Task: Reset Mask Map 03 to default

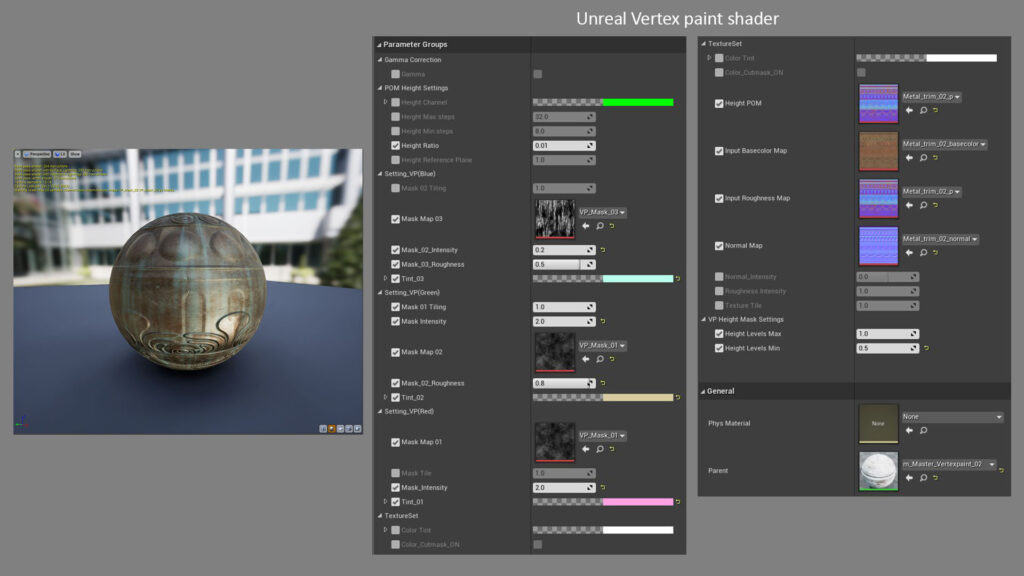Action: [612, 226]
